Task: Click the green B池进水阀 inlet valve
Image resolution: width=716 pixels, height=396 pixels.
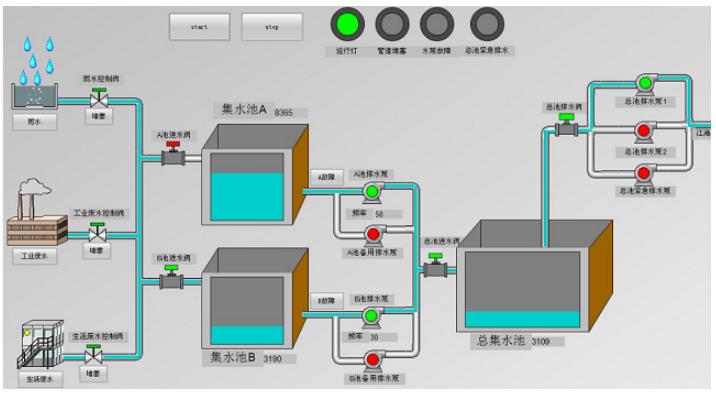Action: (171, 277)
